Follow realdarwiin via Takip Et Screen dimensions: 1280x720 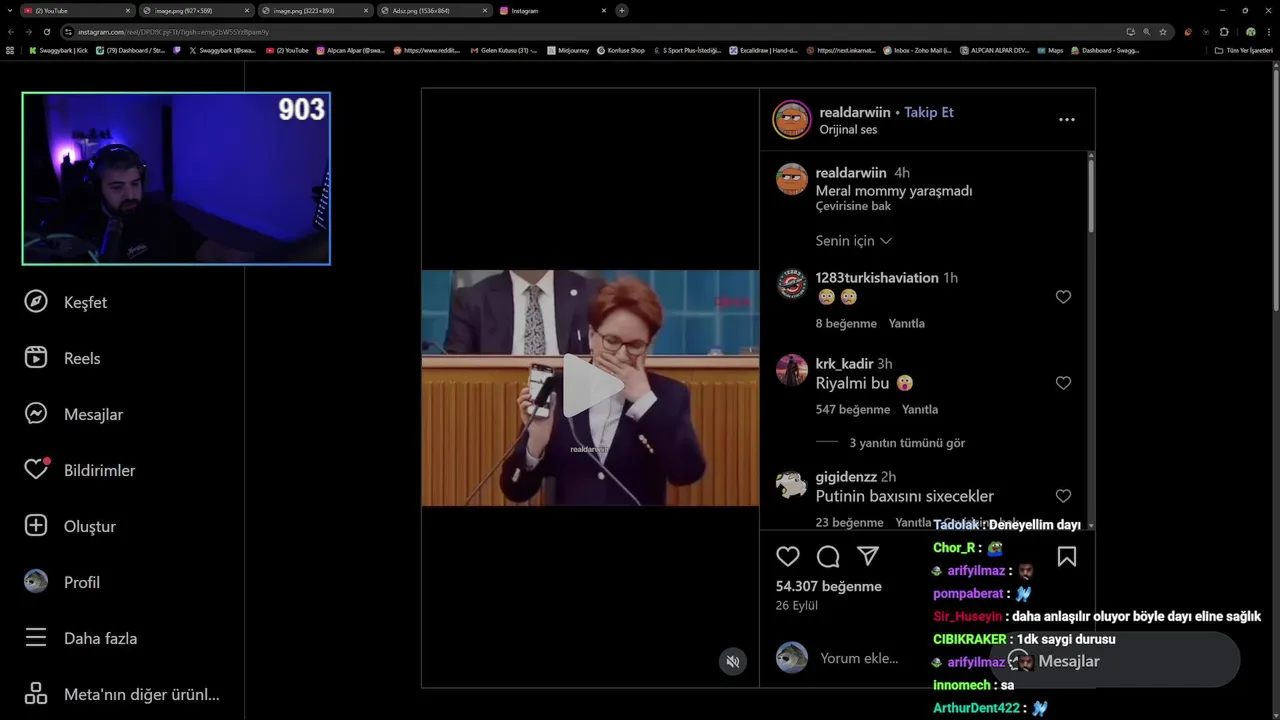click(x=929, y=112)
